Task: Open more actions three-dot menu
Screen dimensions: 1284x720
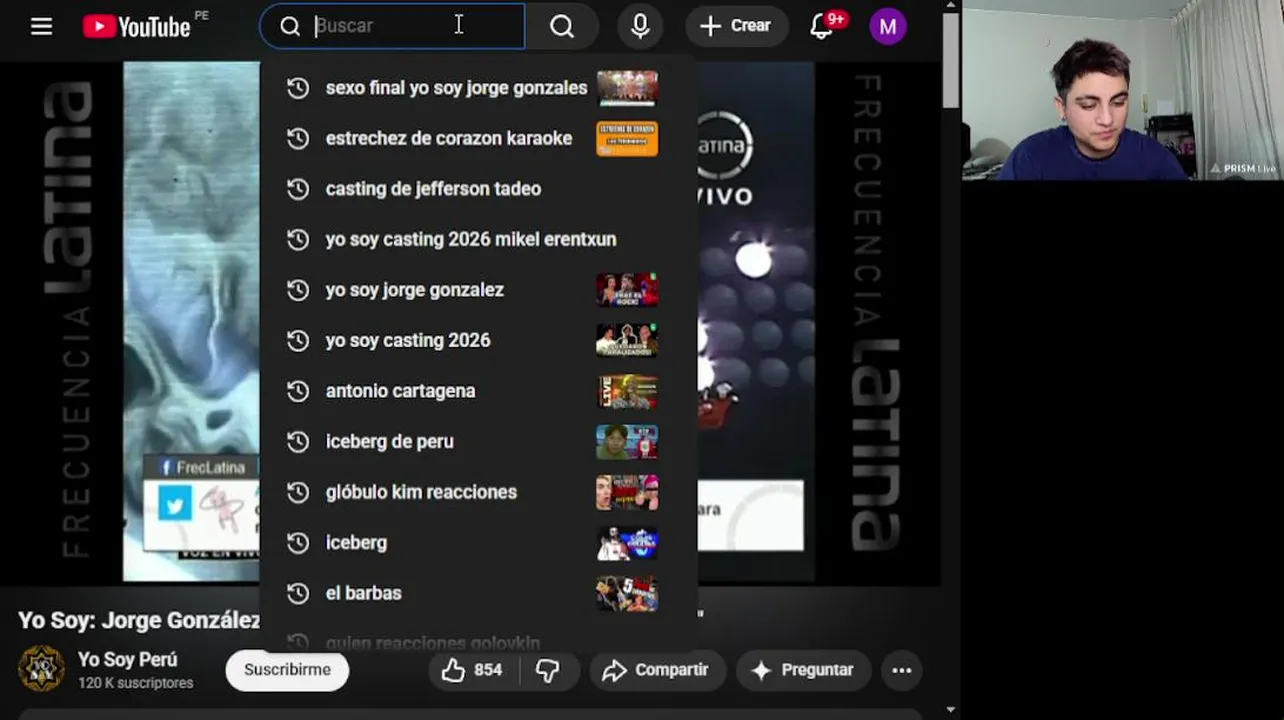Action: 902,670
